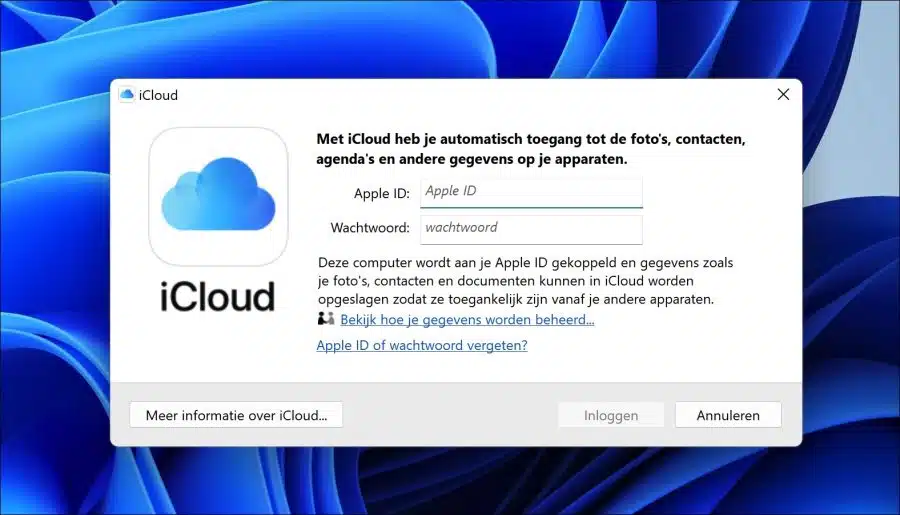
Task: Open 'Apple ID of wachtwoord vergeten?' link
Action: coord(422,345)
